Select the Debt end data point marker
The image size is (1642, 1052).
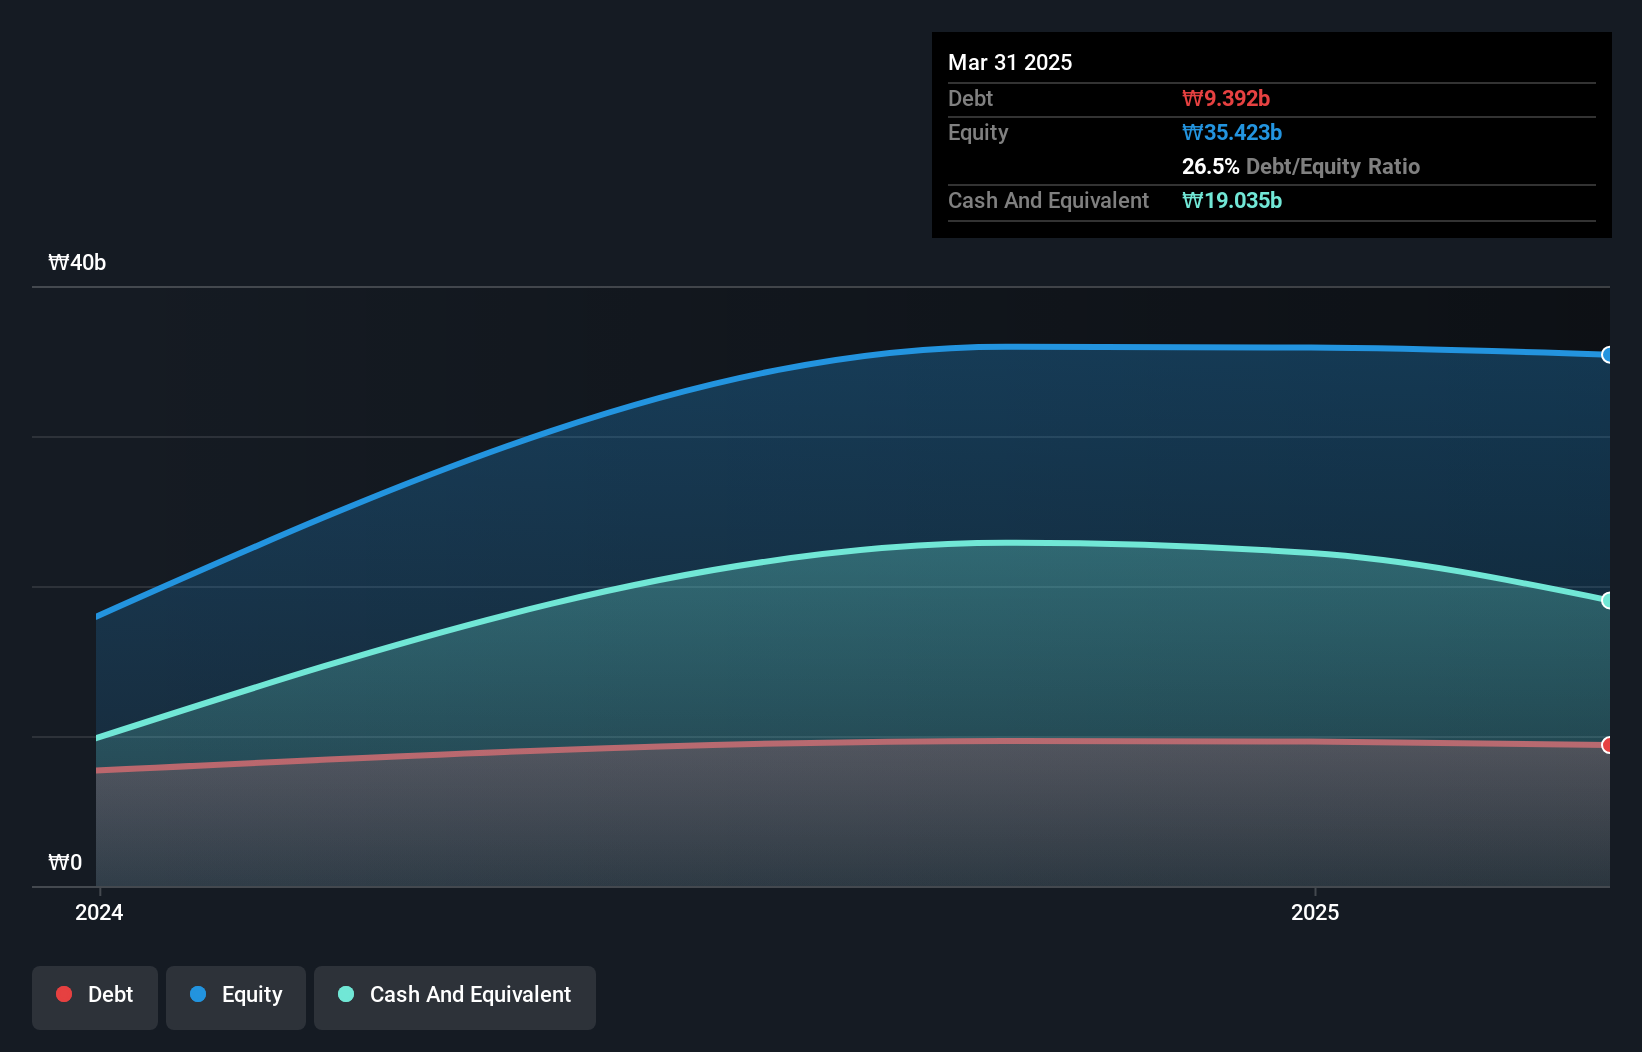click(x=1607, y=745)
